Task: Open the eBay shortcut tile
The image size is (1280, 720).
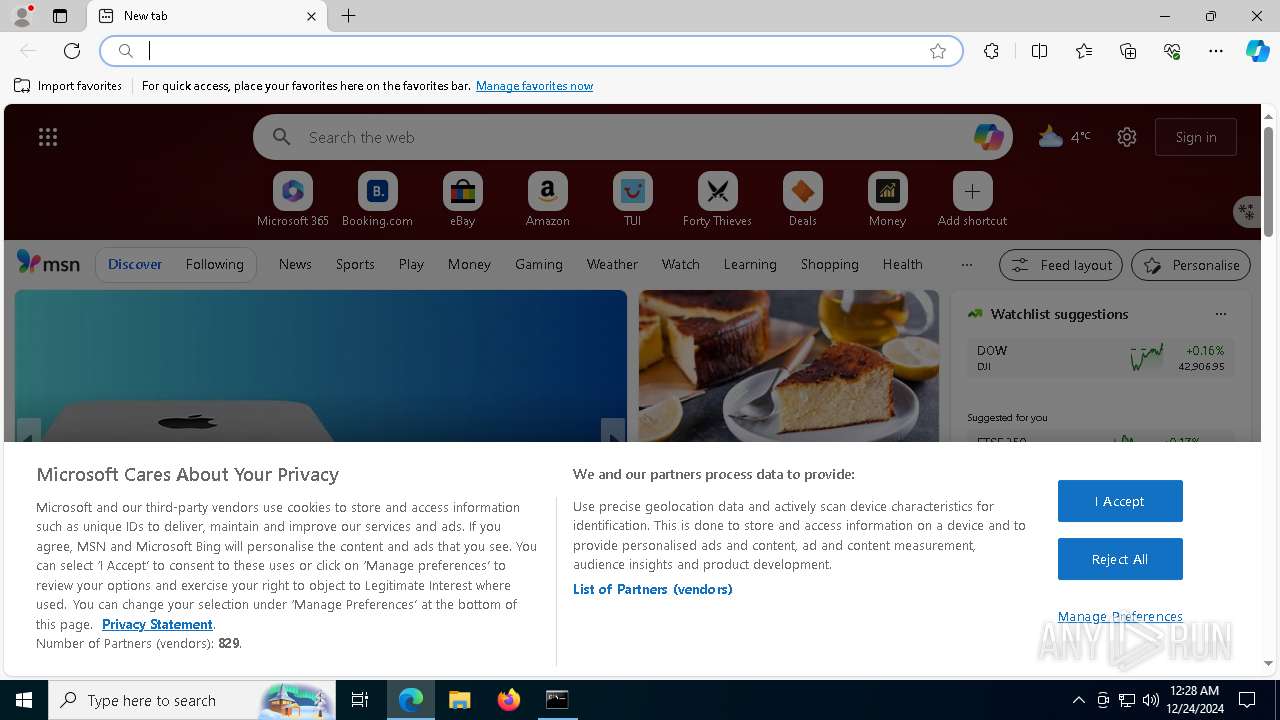Action: 462,200
